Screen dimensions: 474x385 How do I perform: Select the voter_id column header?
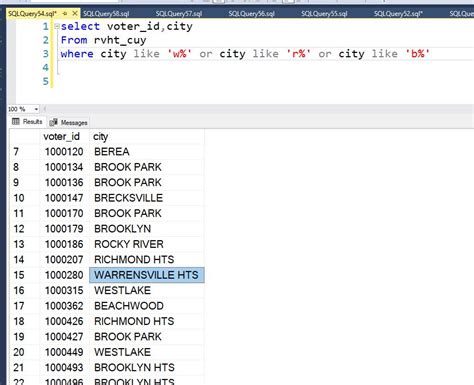[x=65, y=137]
